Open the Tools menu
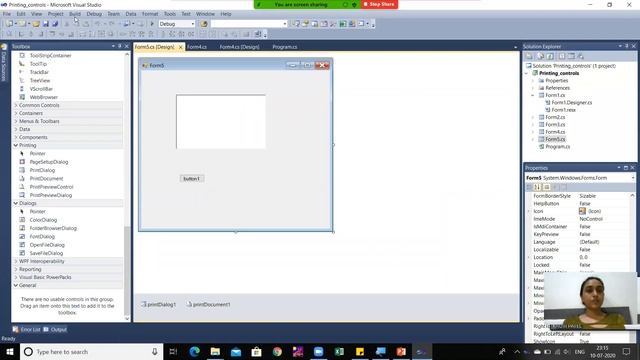This screenshot has height=360, width=640. (170, 14)
